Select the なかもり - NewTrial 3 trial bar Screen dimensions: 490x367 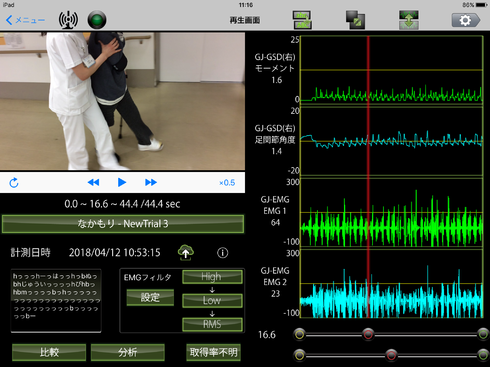pyautogui.click(x=123, y=224)
